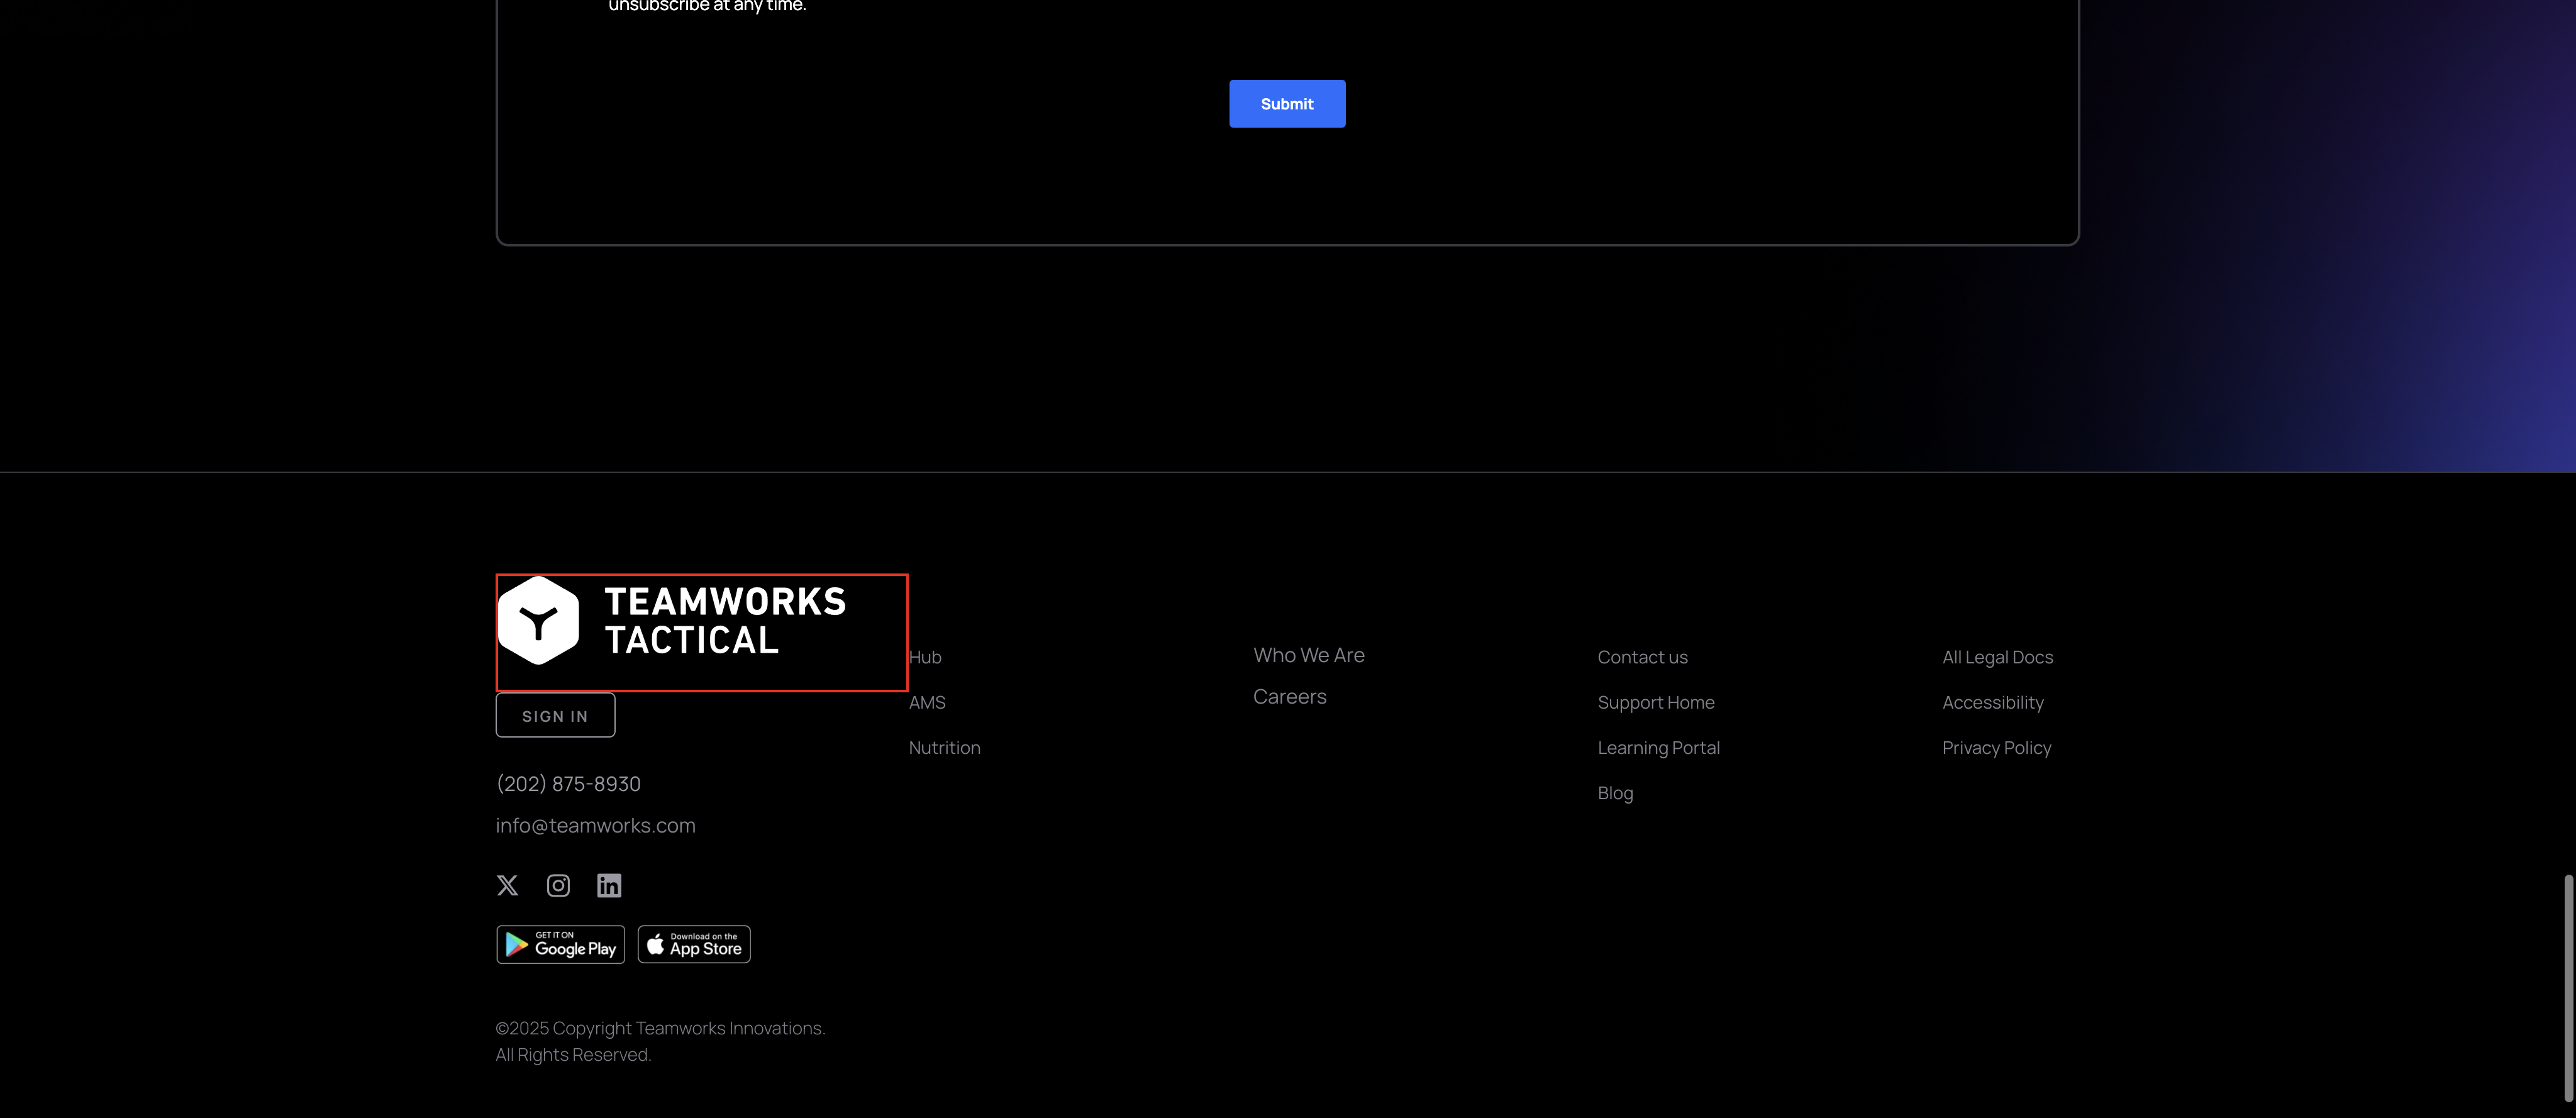Open the Hub footer link
Viewport: 2576px width, 1118px height.
[925, 657]
